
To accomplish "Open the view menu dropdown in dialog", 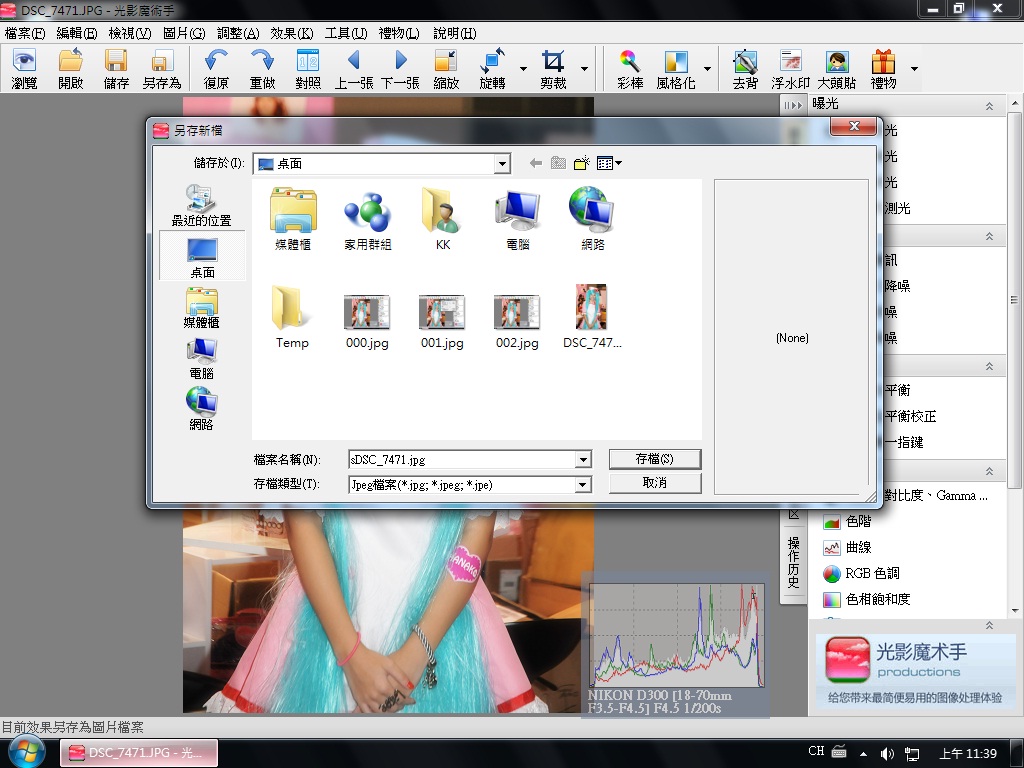I will pyautogui.click(x=609, y=163).
